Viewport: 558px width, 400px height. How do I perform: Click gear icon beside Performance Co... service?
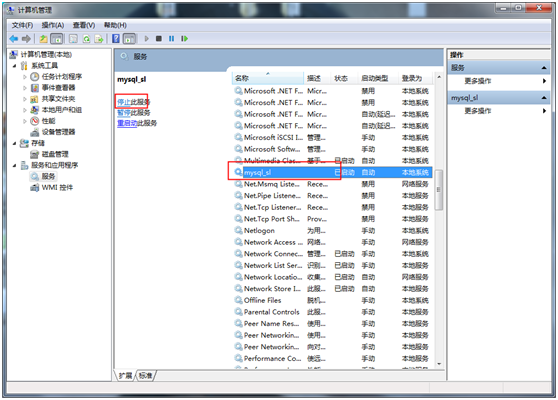[238, 358]
